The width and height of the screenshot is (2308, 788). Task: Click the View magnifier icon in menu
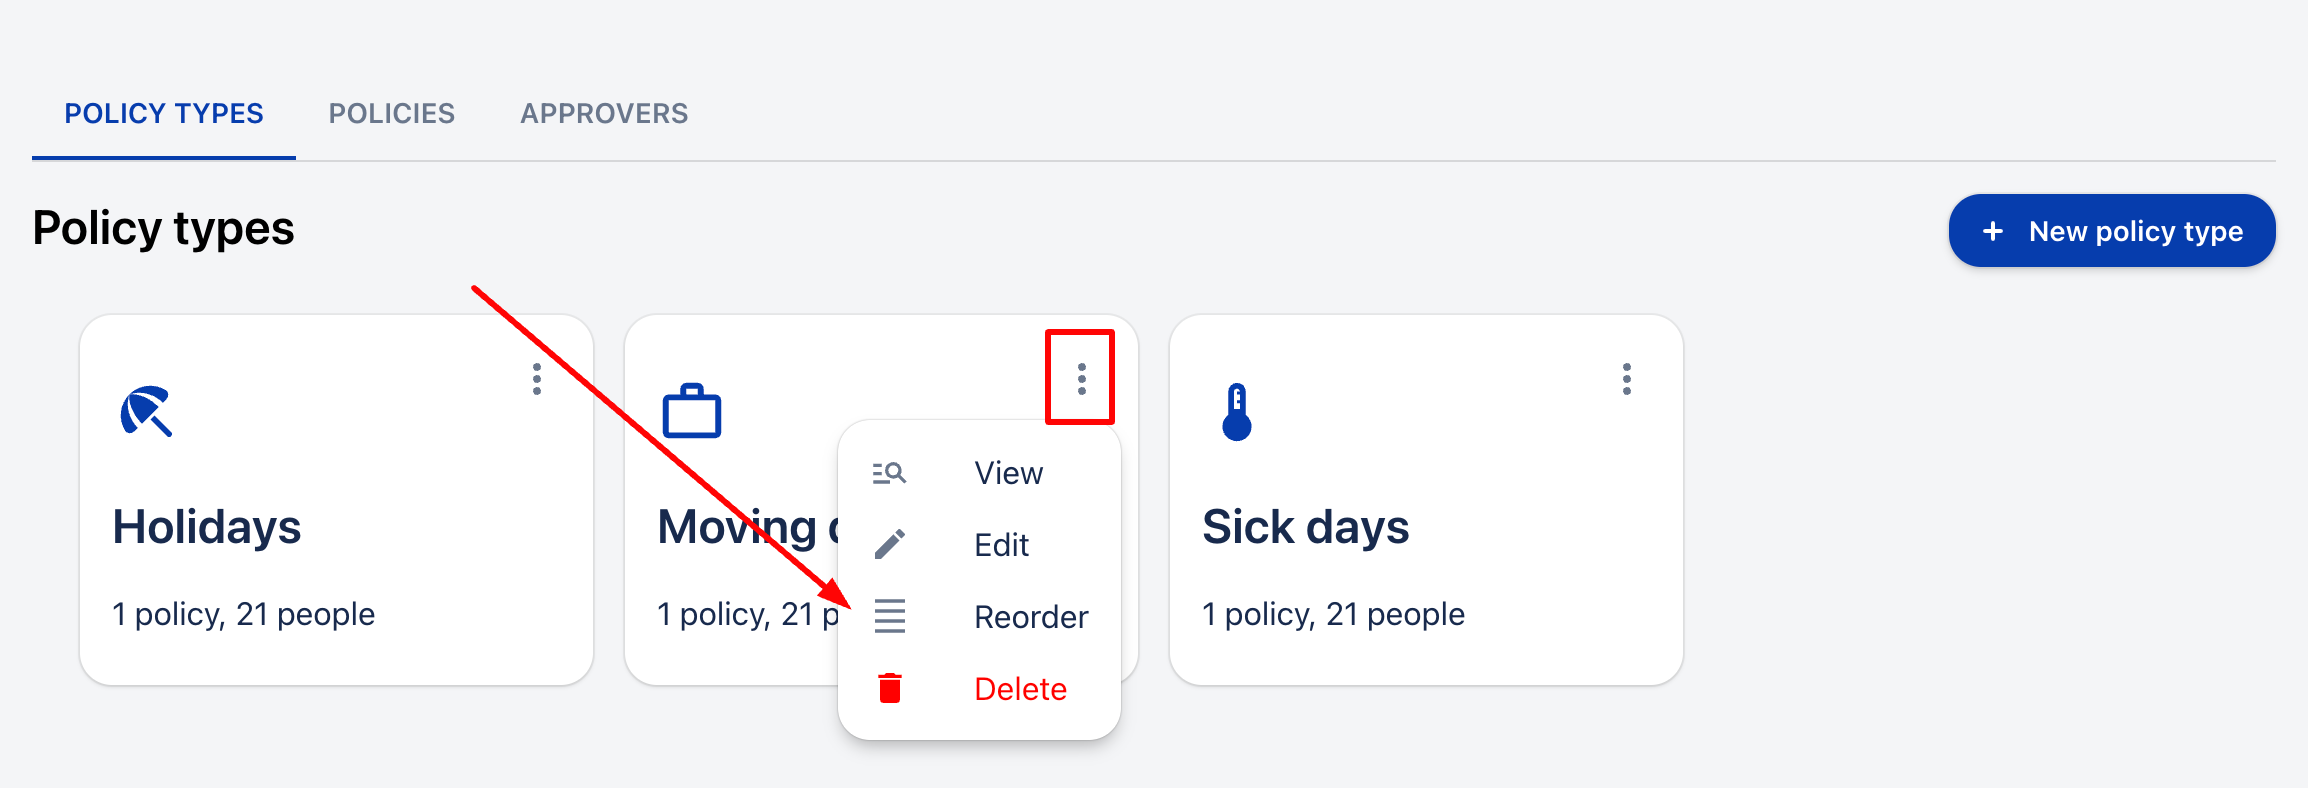coord(889,473)
